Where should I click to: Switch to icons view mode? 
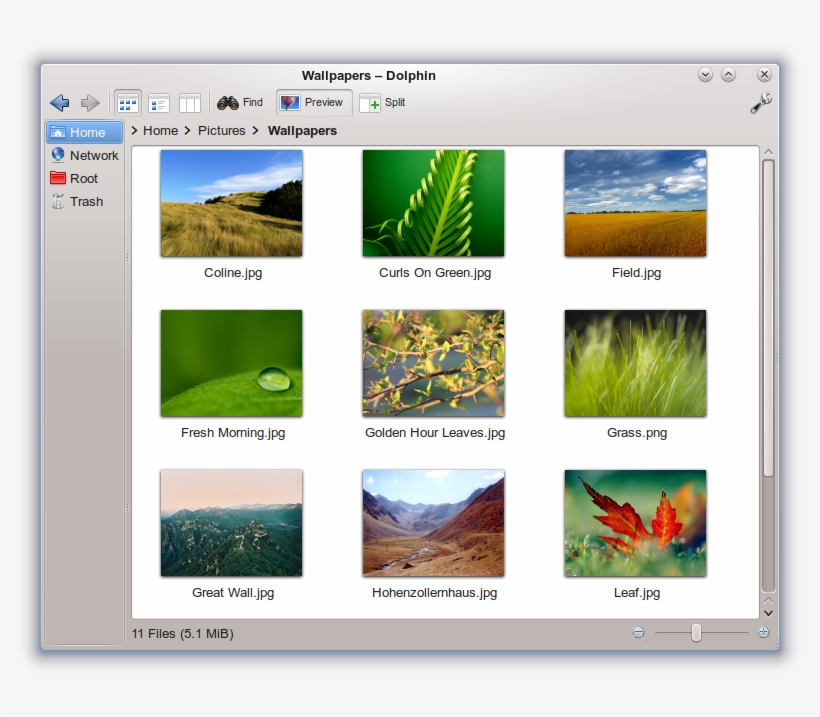pos(126,102)
